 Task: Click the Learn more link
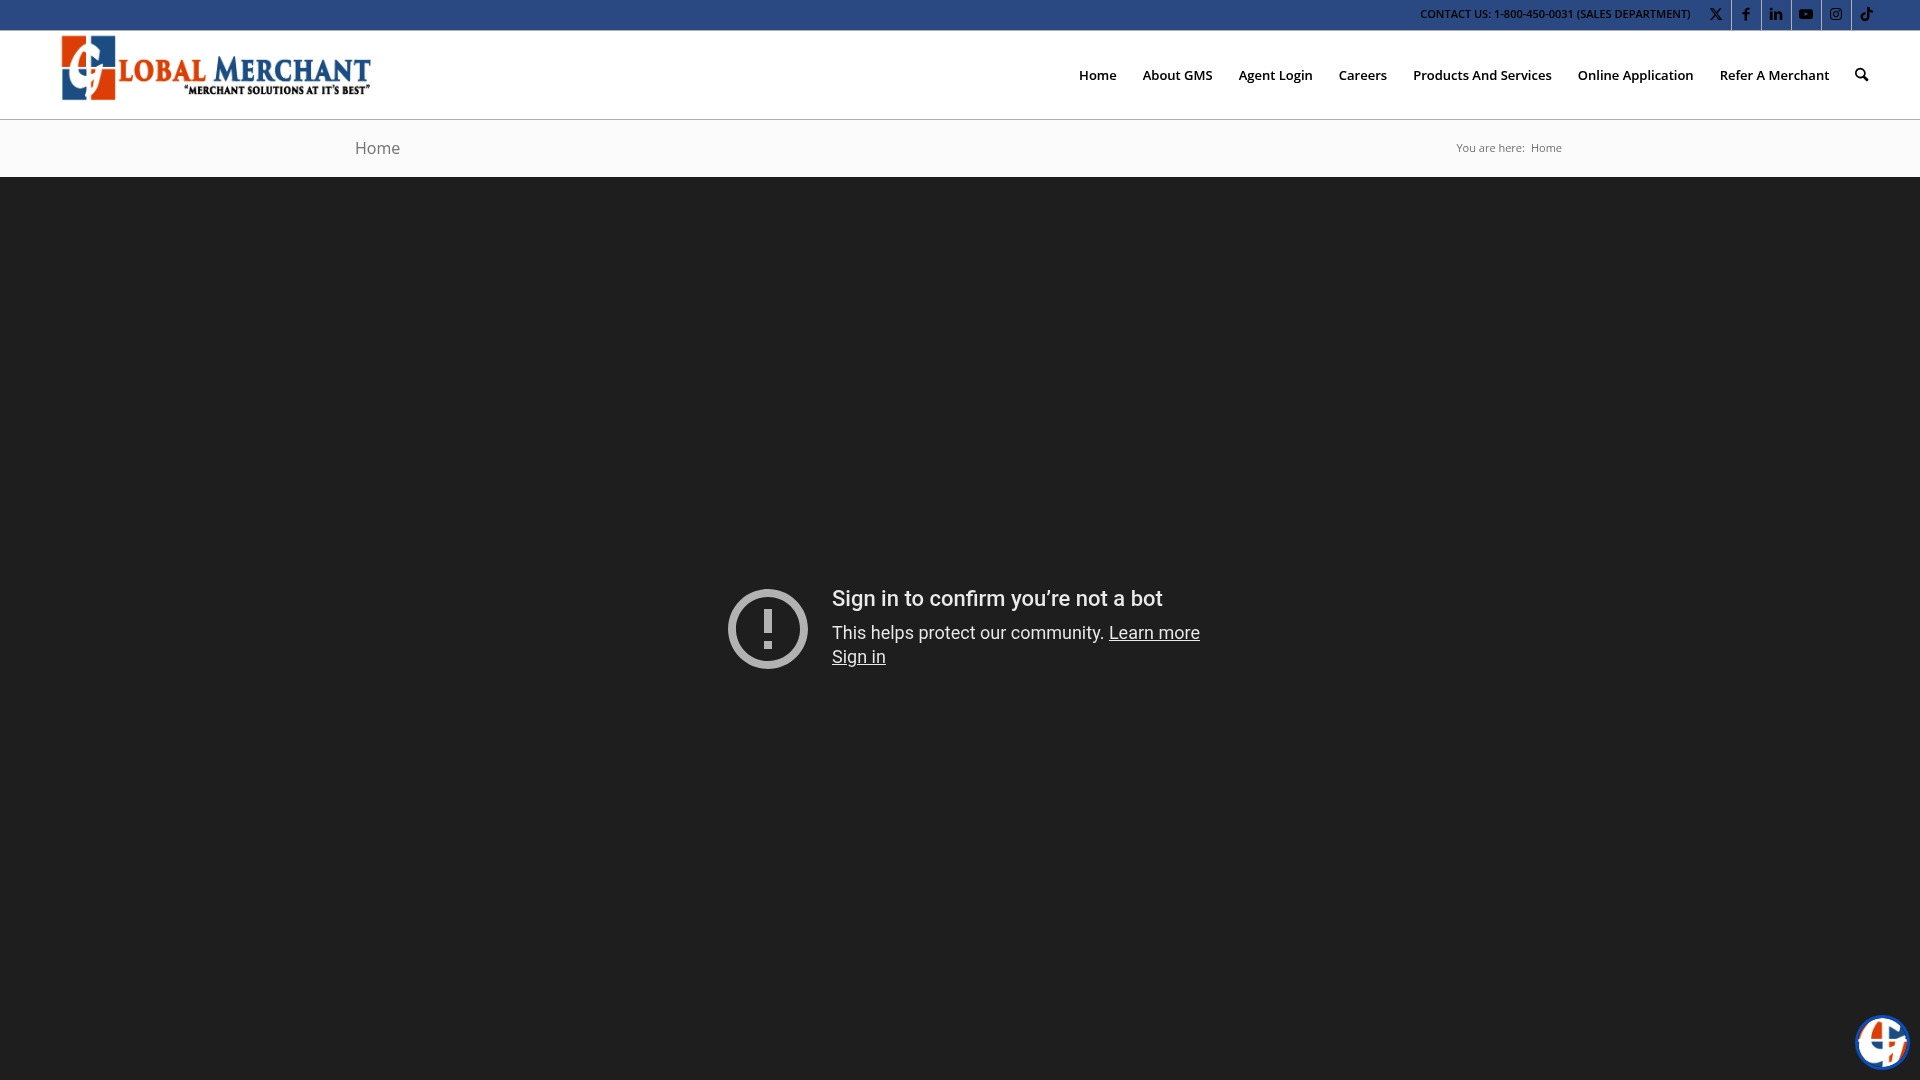coord(1154,633)
